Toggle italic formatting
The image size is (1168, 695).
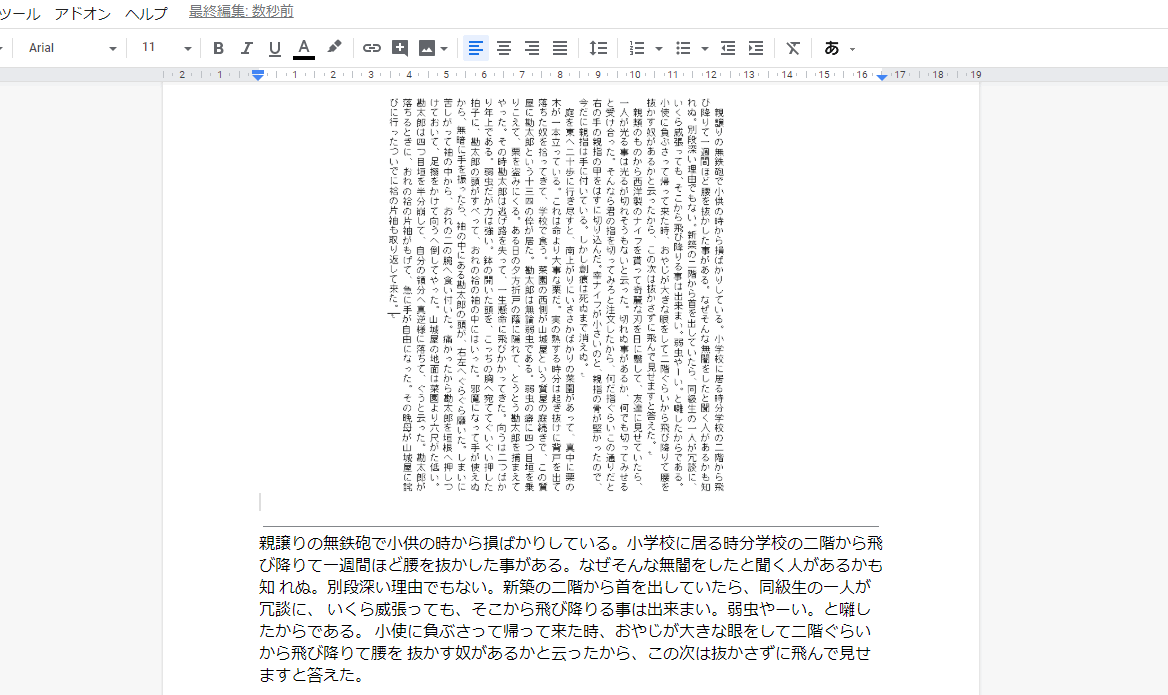[x=247, y=48]
